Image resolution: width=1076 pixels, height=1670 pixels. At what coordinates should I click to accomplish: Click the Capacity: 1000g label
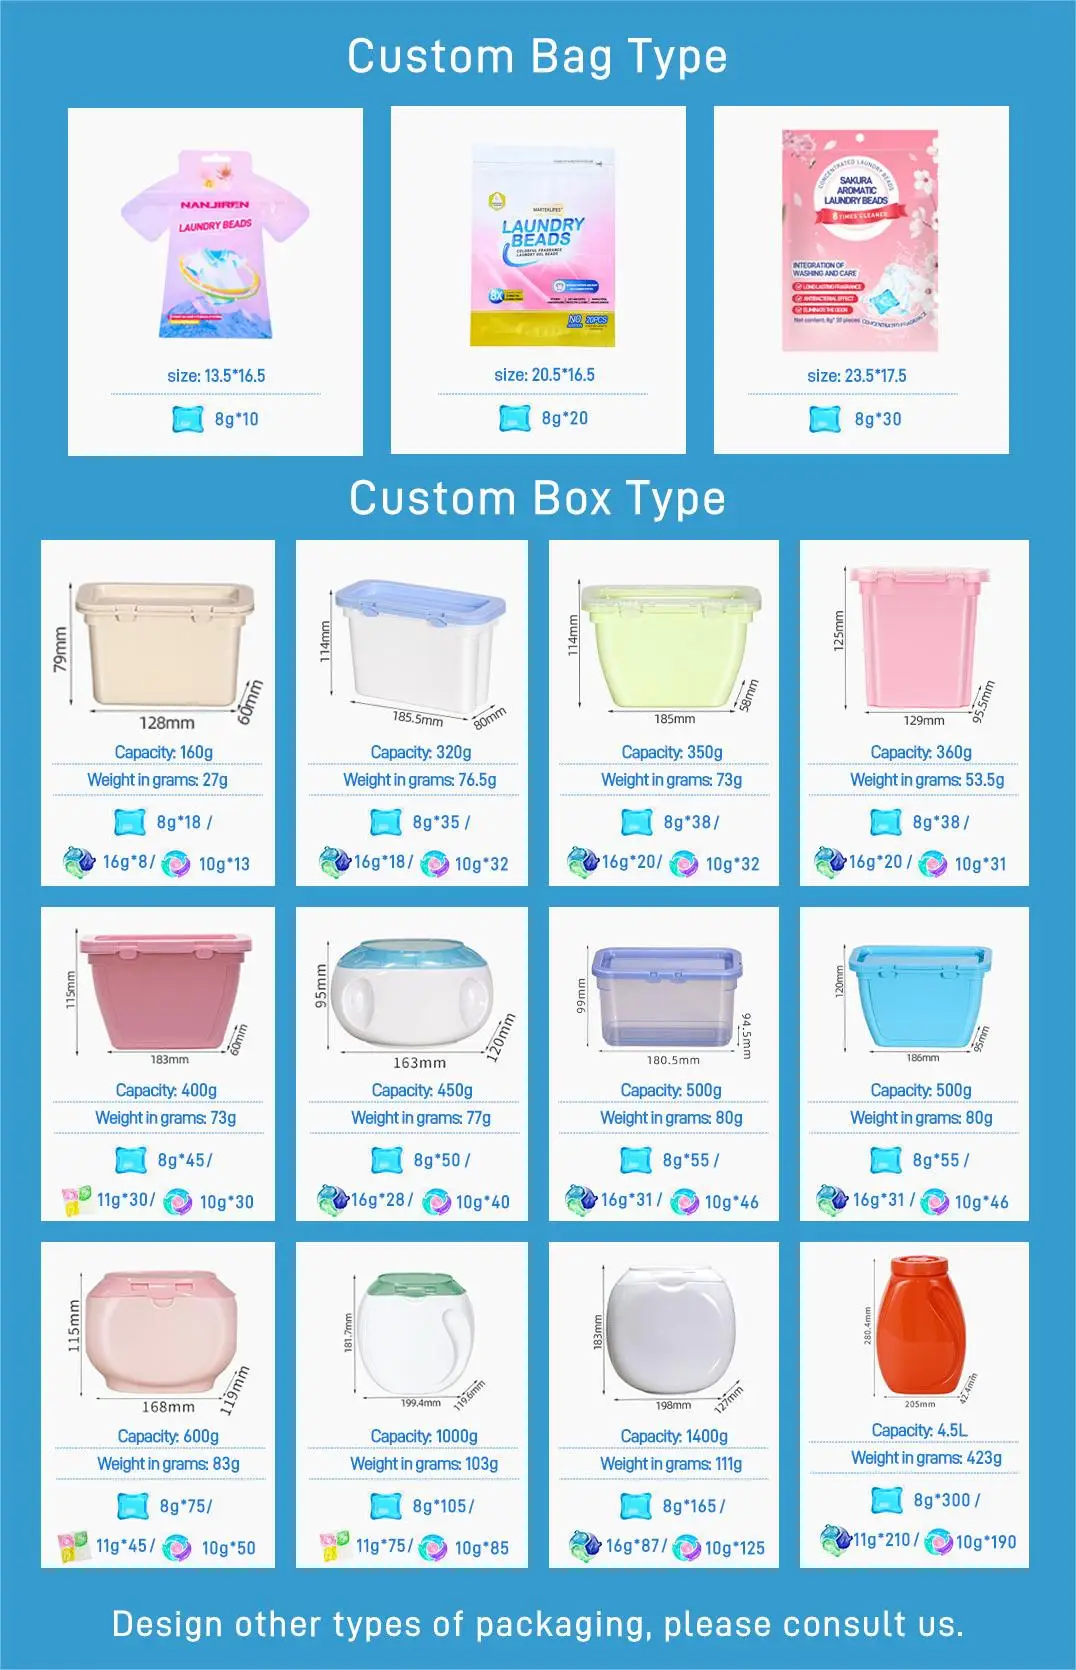424,1436
